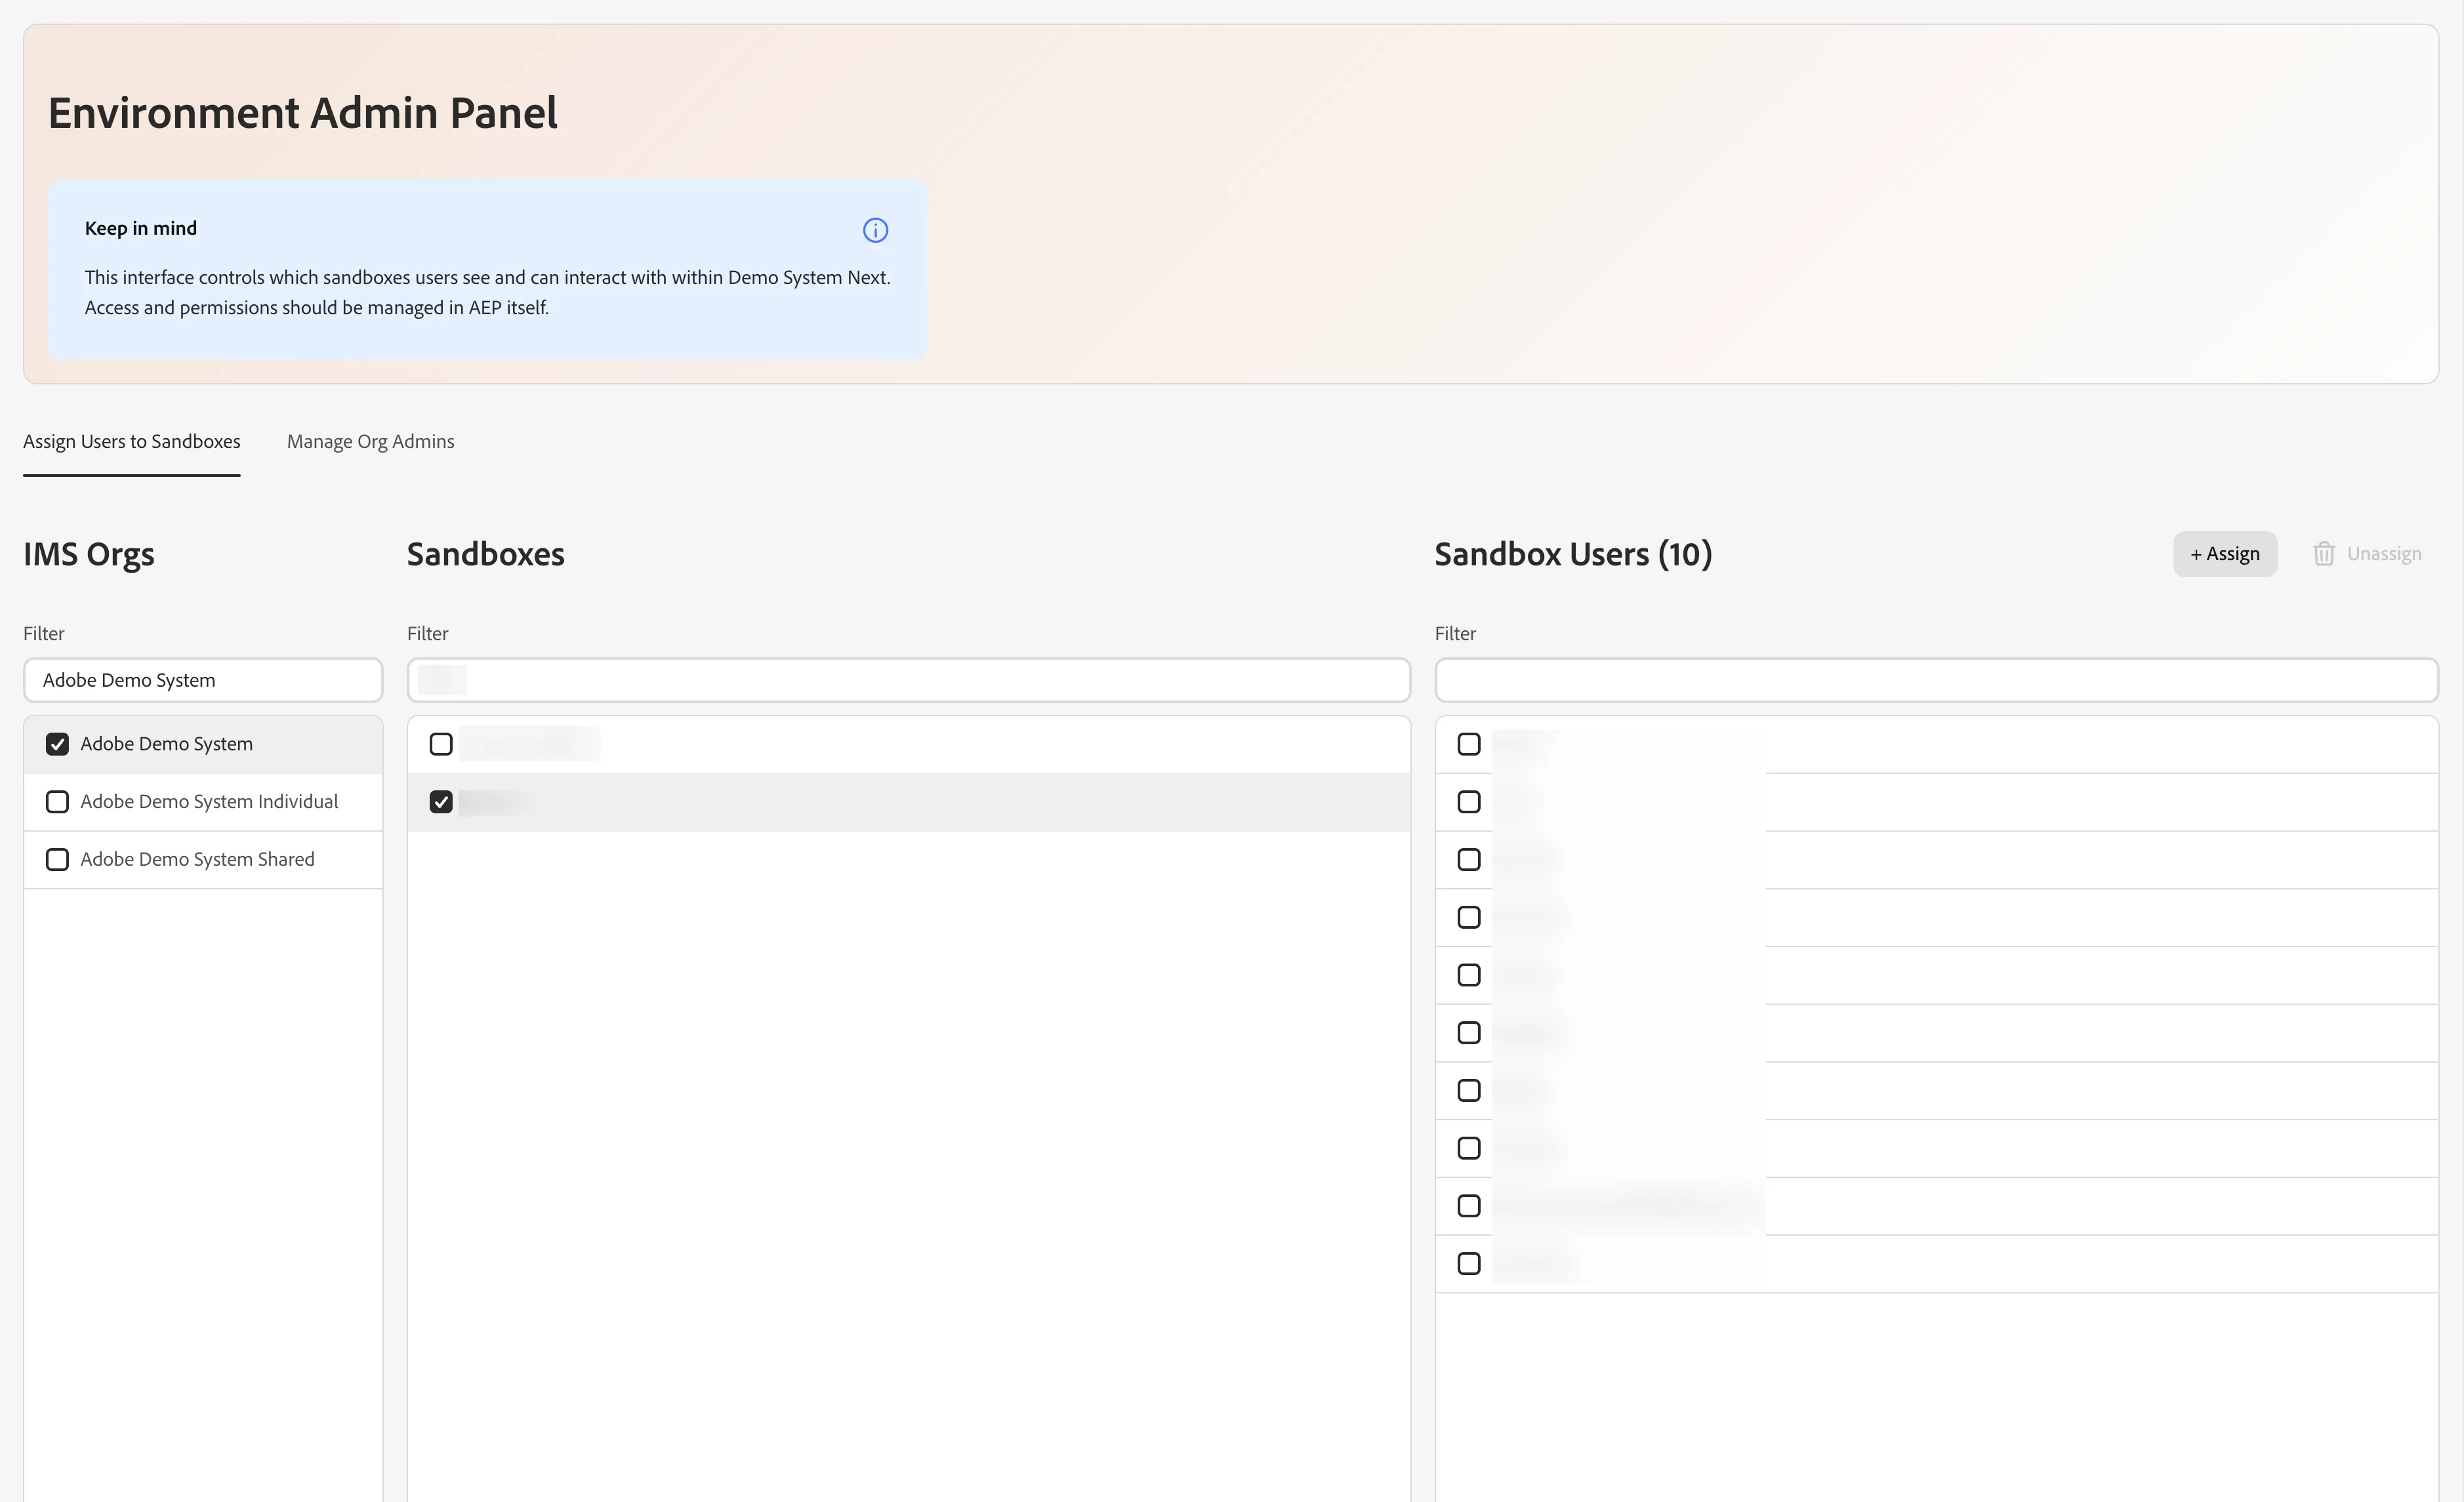This screenshot has height=1502, width=2464.
Task: Click the Keep in mind heading
Action: click(141, 228)
